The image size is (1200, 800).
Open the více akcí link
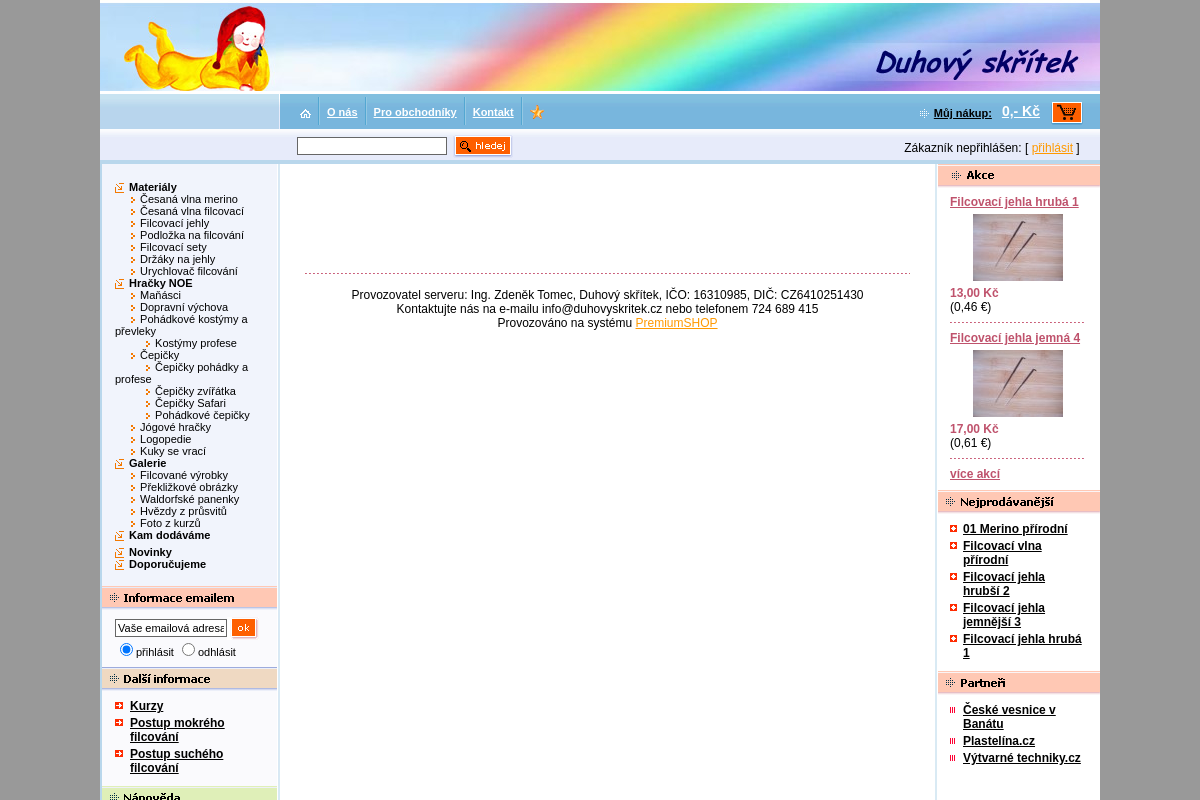tap(975, 474)
